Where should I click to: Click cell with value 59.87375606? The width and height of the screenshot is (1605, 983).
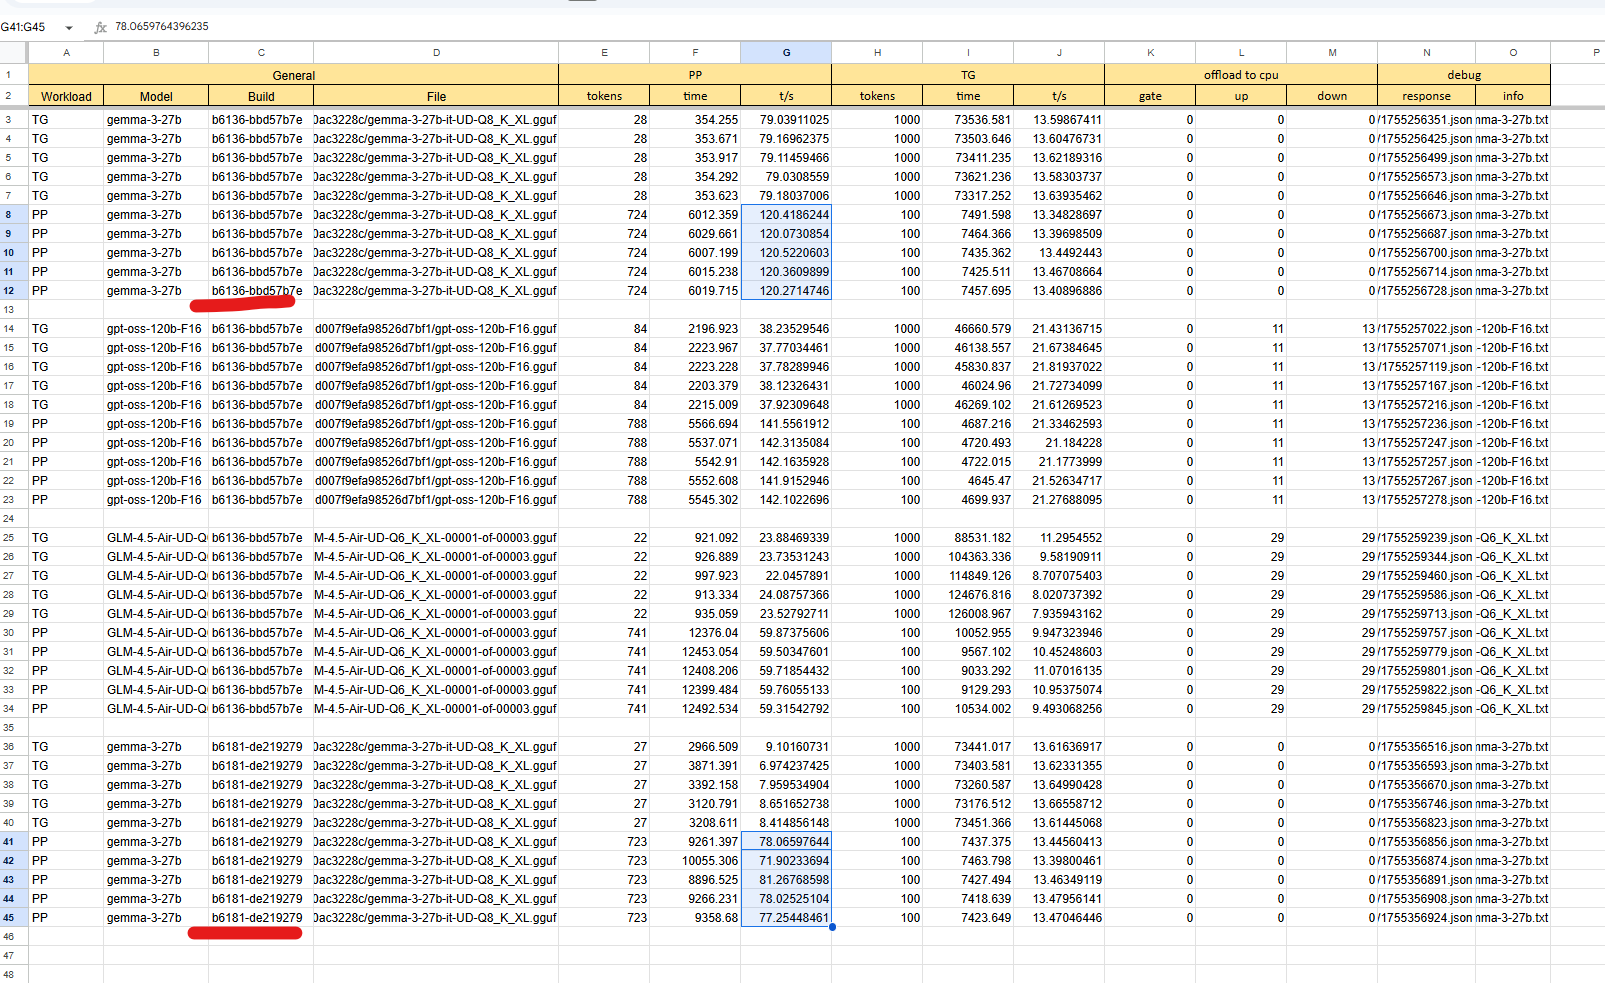[786, 633]
